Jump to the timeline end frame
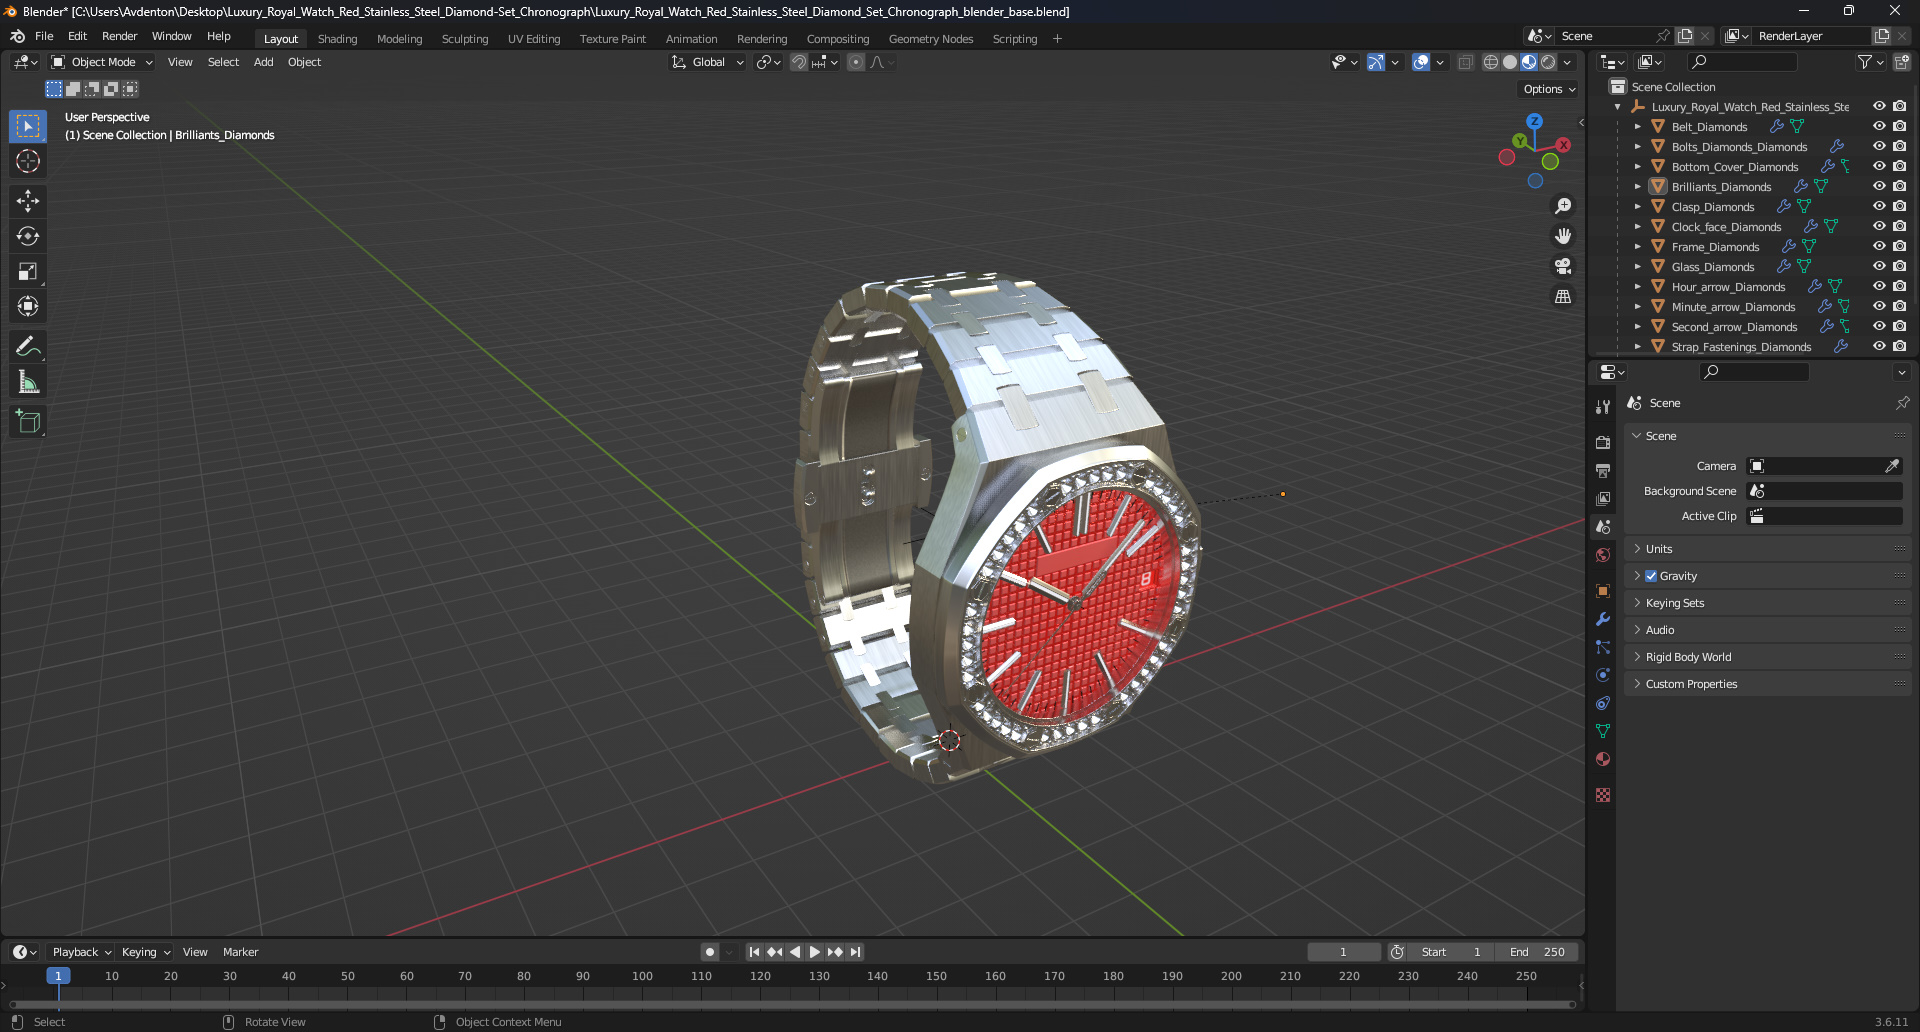Viewport: 1920px width, 1032px height. 855,952
